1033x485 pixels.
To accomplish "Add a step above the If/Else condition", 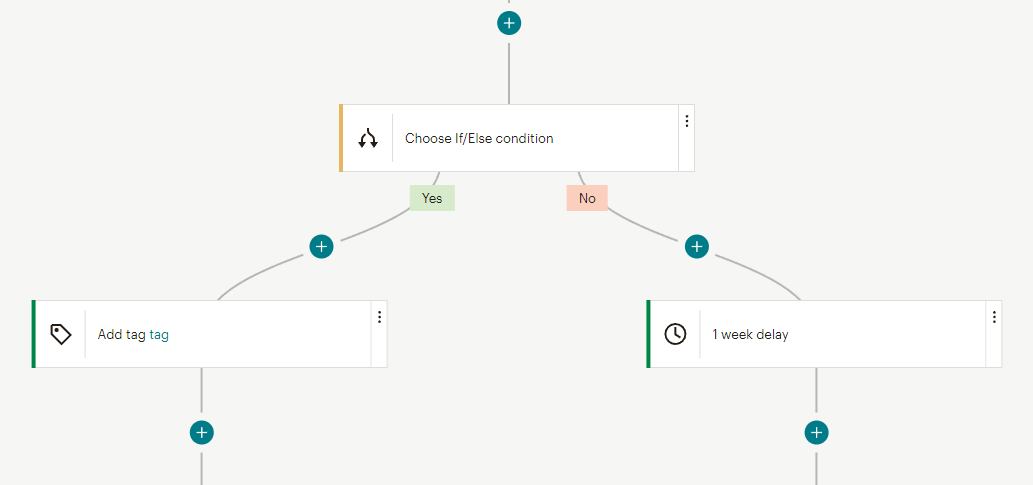I will (x=509, y=24).
